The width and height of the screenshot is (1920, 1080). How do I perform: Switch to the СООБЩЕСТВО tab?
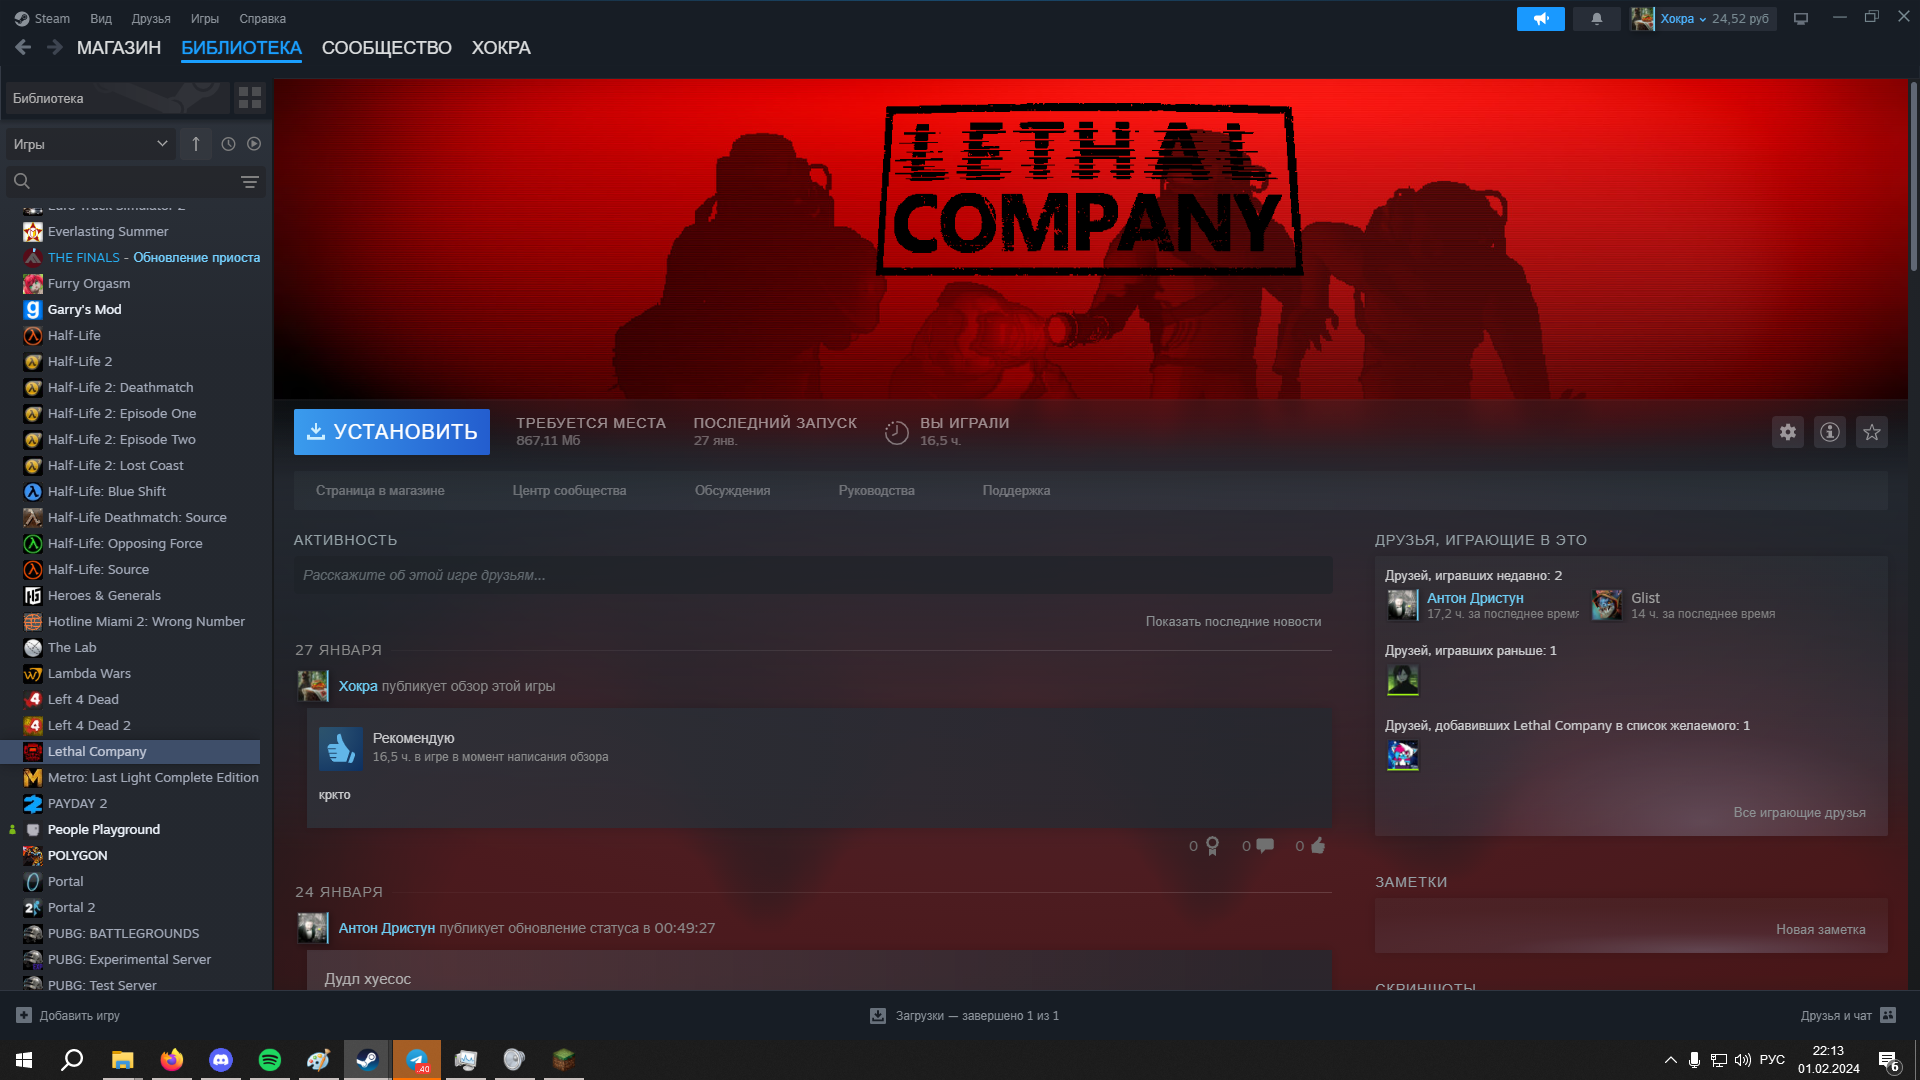pos(387,48)
